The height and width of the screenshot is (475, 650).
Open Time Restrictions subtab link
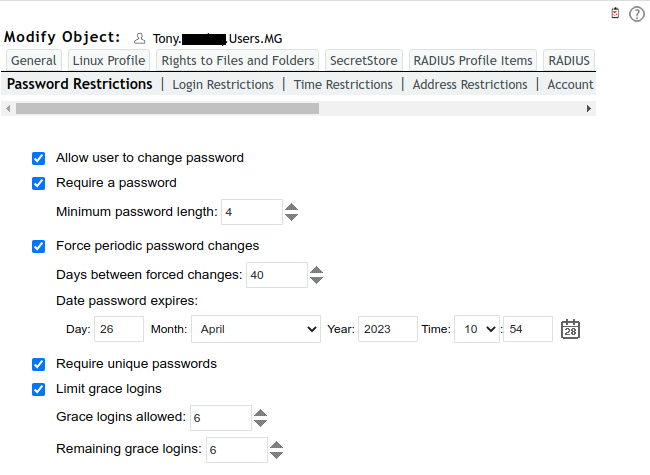[x=343, y=85]
